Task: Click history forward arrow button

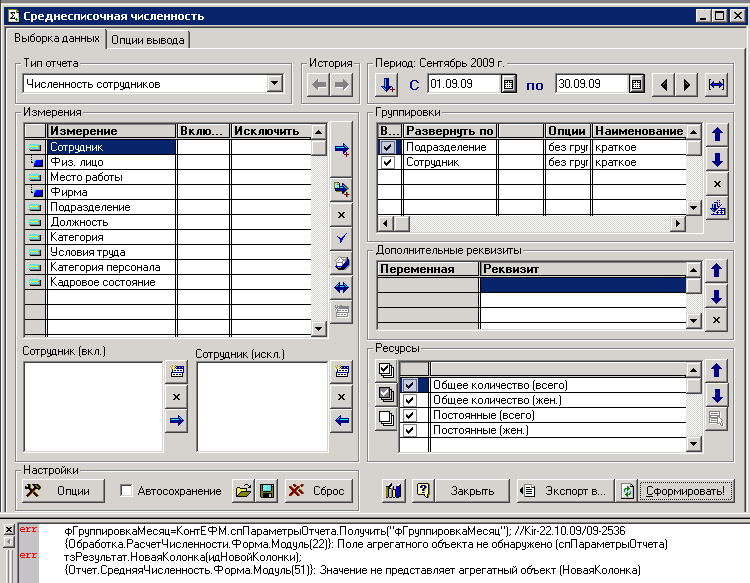Action: tap(341, 85)
